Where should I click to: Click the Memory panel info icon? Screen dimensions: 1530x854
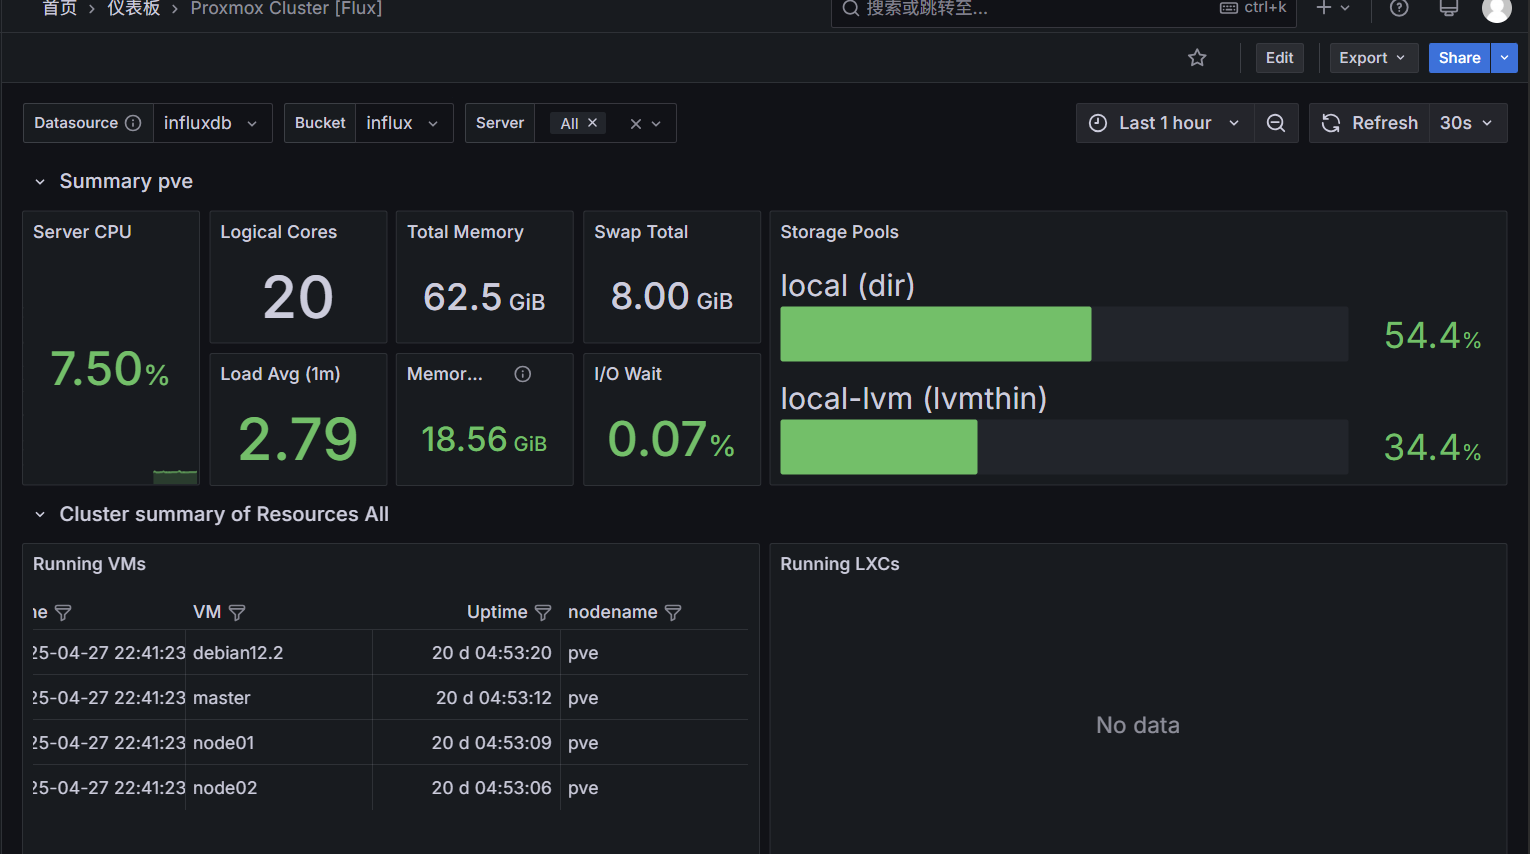(522, 374)
